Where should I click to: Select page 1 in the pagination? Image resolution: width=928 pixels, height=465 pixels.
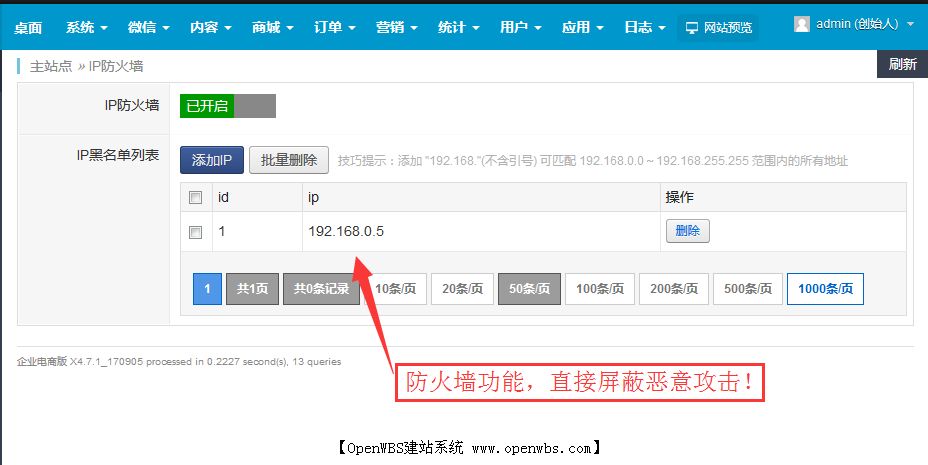207,288
